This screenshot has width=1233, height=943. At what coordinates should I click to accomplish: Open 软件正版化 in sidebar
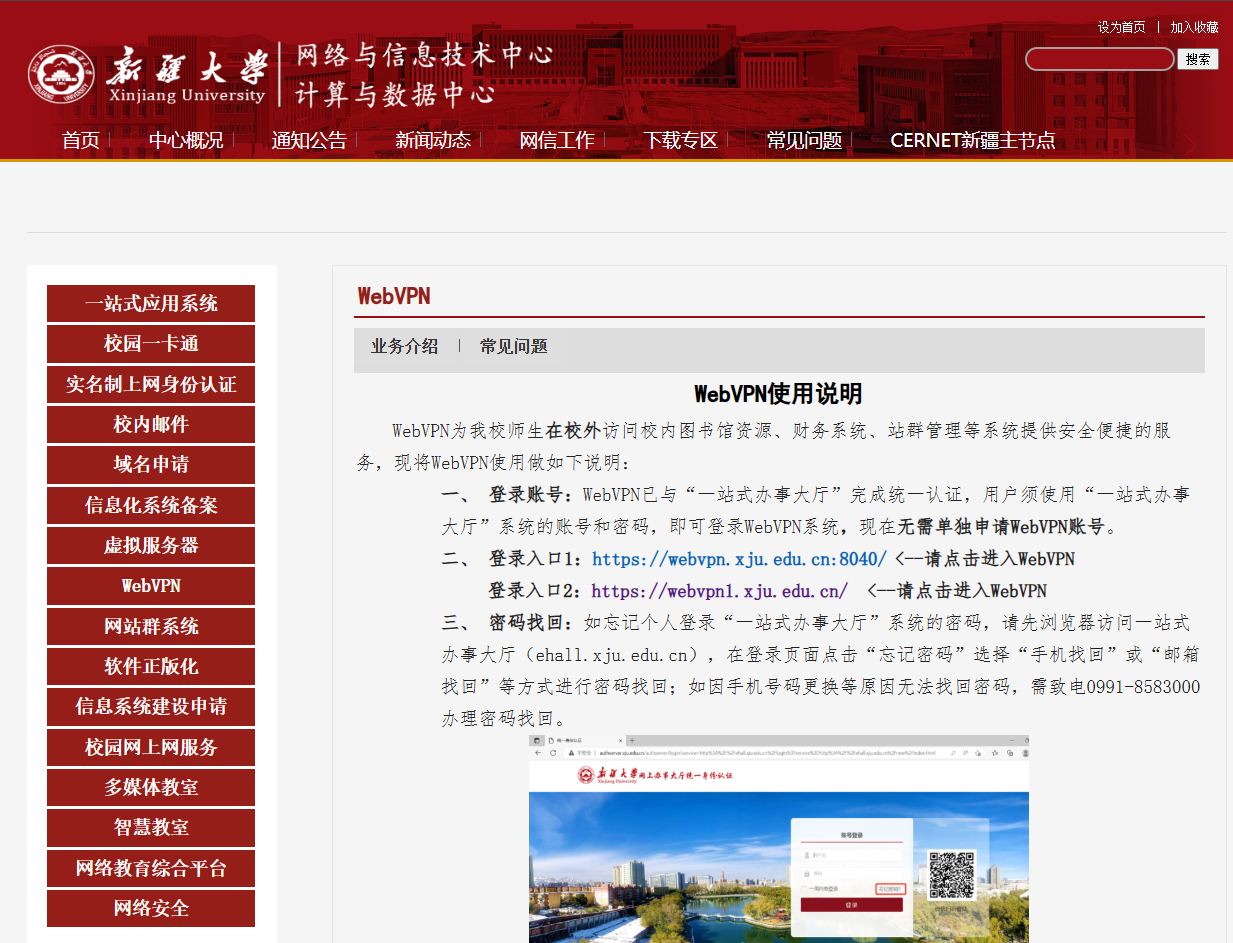click(x=151, y=667)
